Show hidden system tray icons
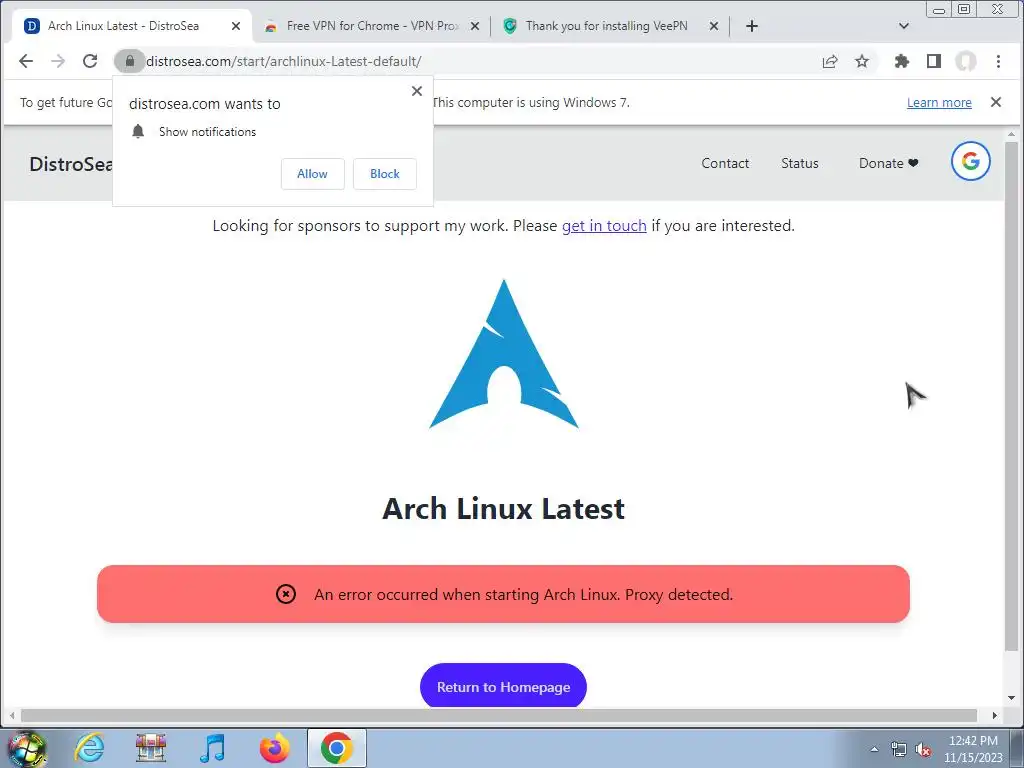This screenshot has height=768, width=1024. (874, 749)
